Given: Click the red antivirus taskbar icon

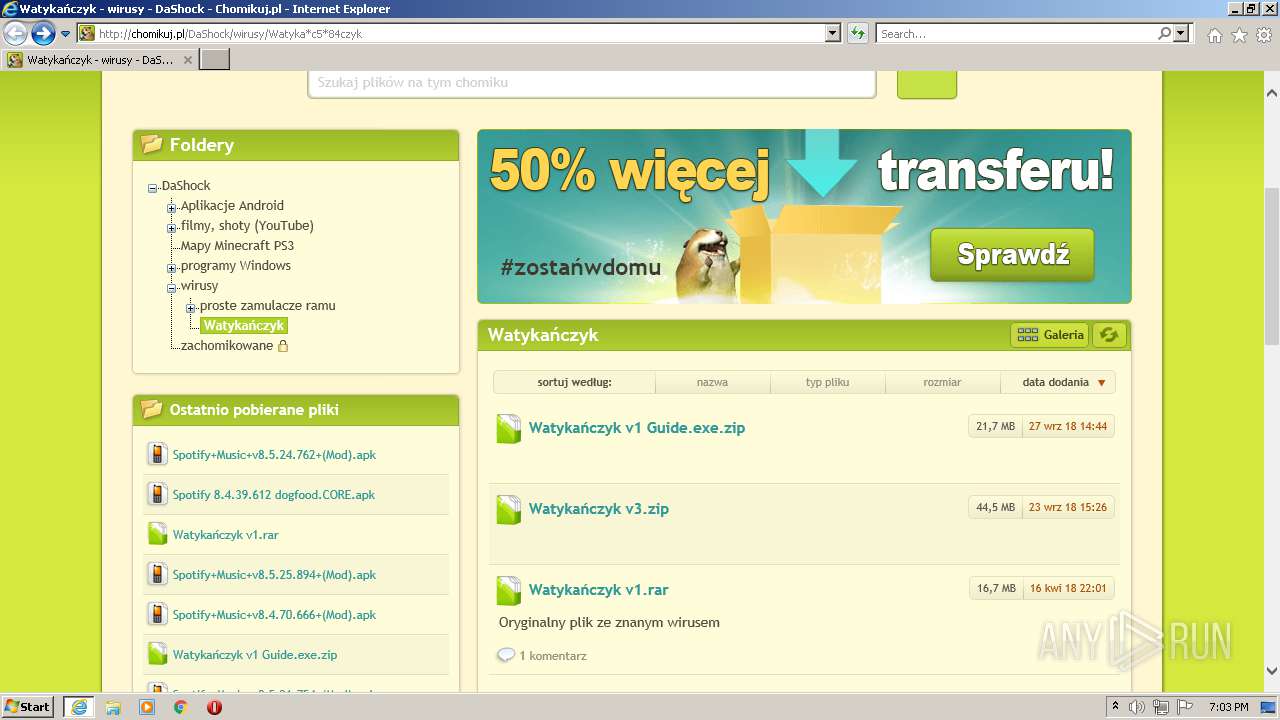Looking at the screenshot, I should (x=214, y=707).
